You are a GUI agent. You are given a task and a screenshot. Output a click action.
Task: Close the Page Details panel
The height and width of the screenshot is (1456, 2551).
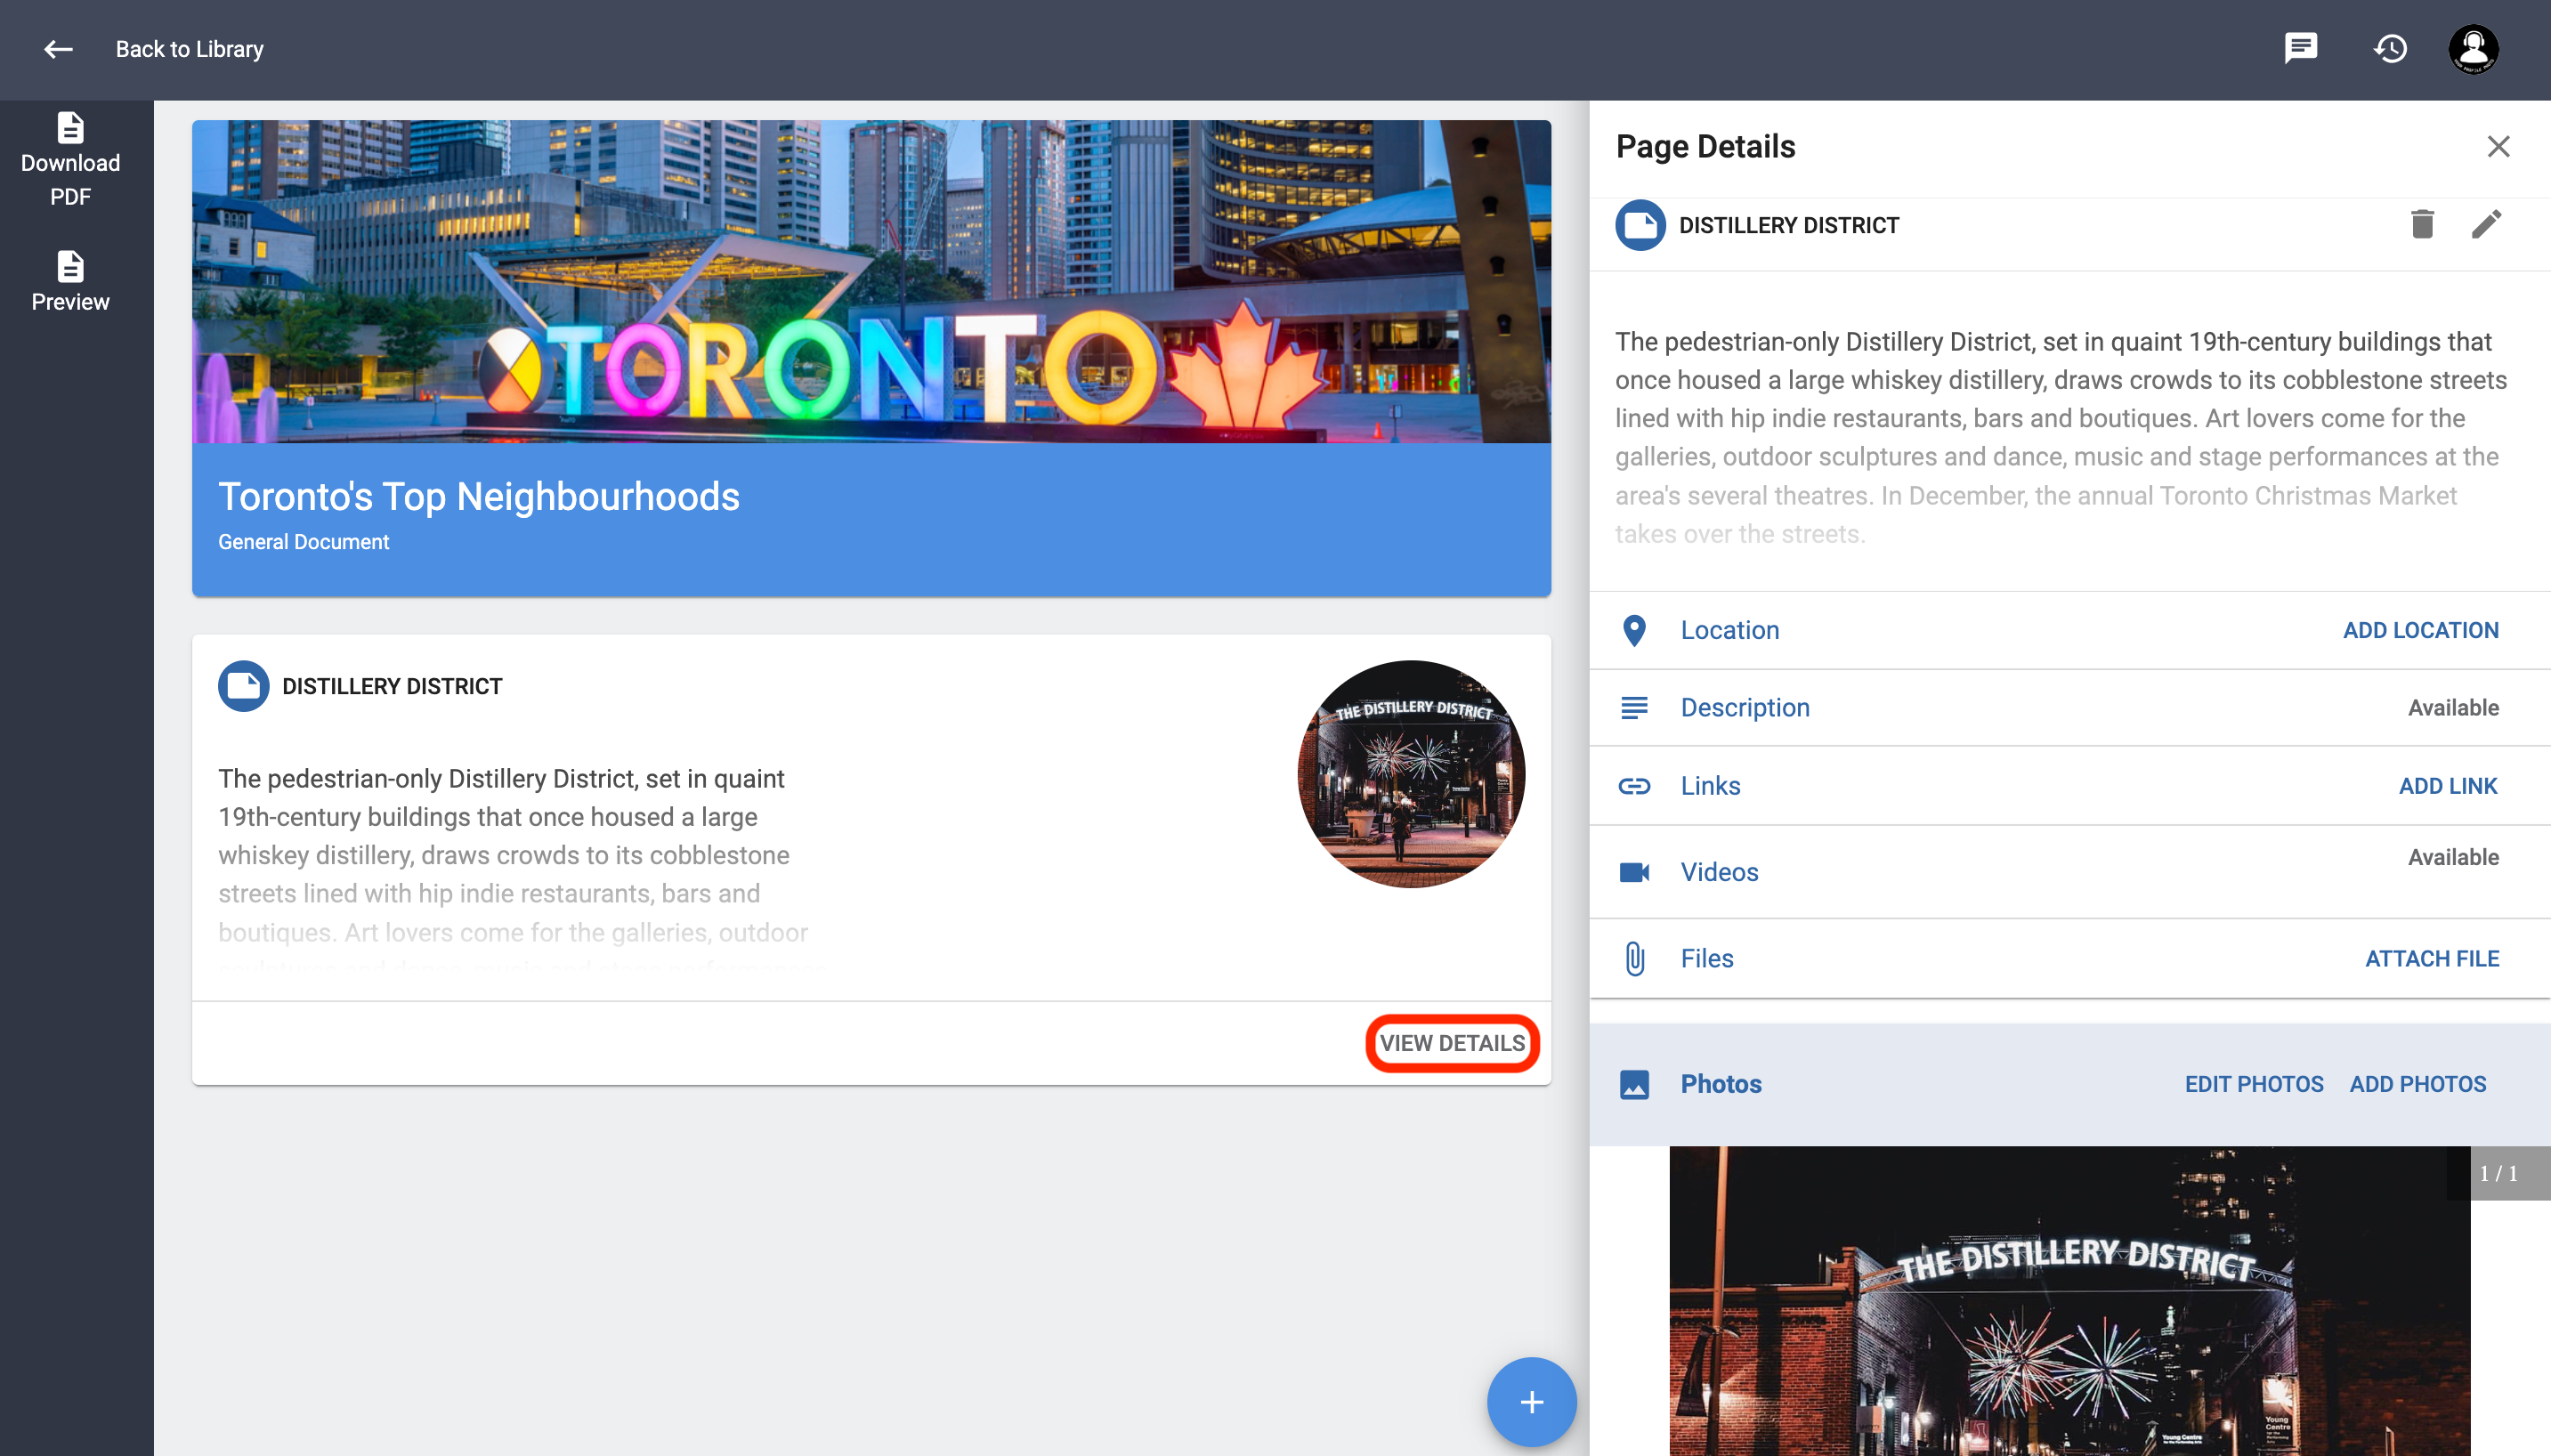click(x=2498, y=147)
